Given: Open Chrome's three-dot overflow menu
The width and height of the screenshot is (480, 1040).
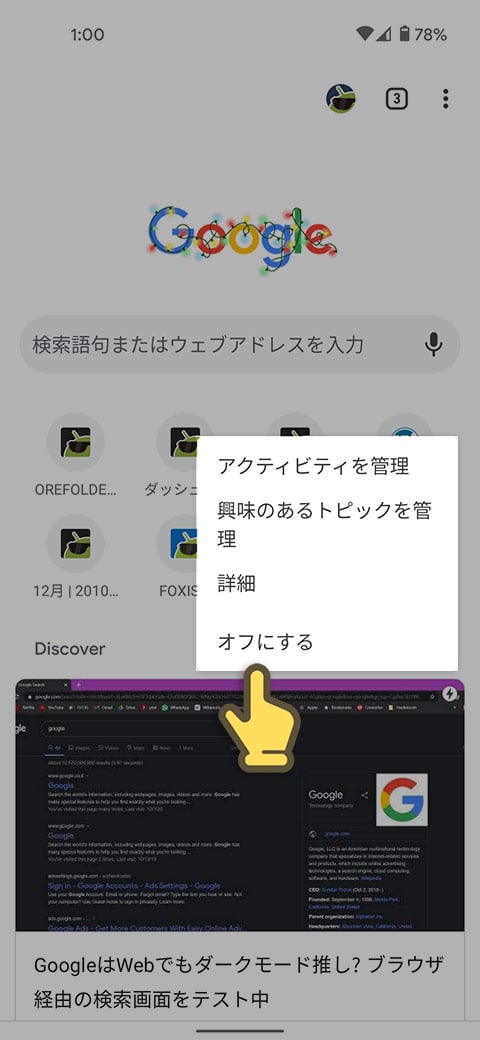Looking at the screenshot, I should click(x=446, y=99).
